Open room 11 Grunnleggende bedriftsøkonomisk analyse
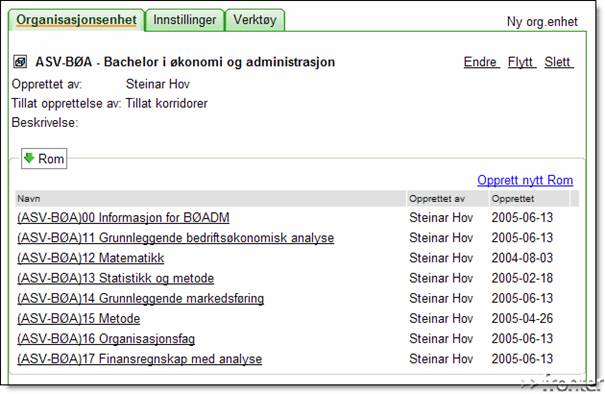 pyautogui.click(x=176, y=238)
